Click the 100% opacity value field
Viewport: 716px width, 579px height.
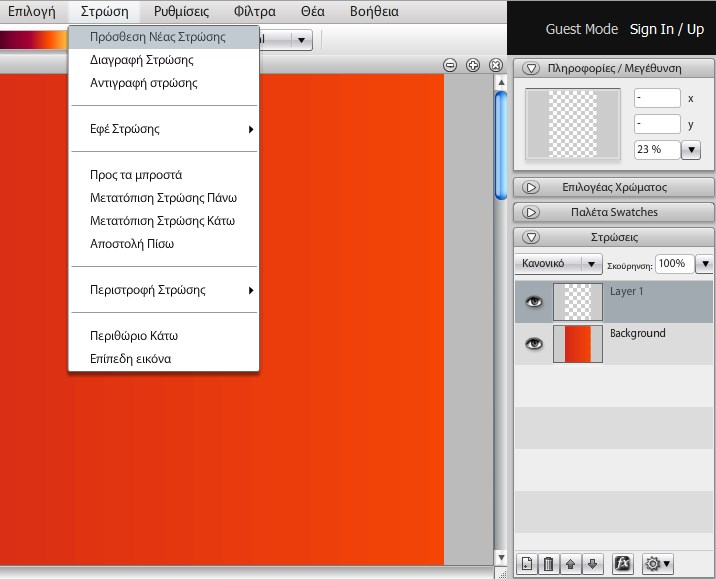675,264
